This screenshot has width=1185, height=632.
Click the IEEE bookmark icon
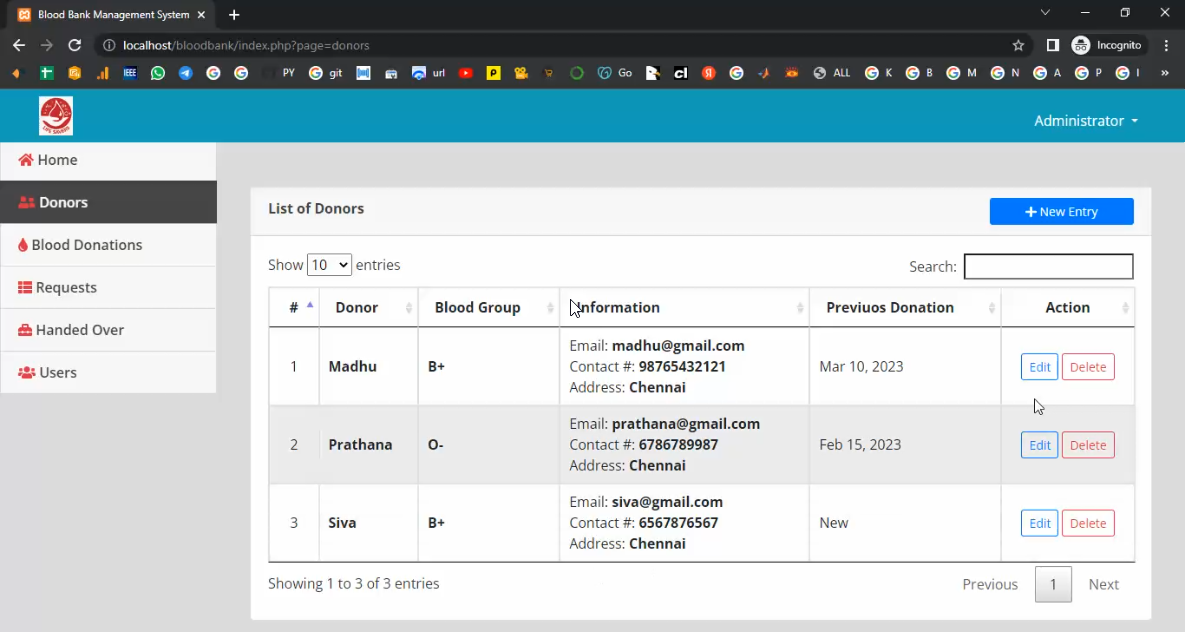point(130,73)
